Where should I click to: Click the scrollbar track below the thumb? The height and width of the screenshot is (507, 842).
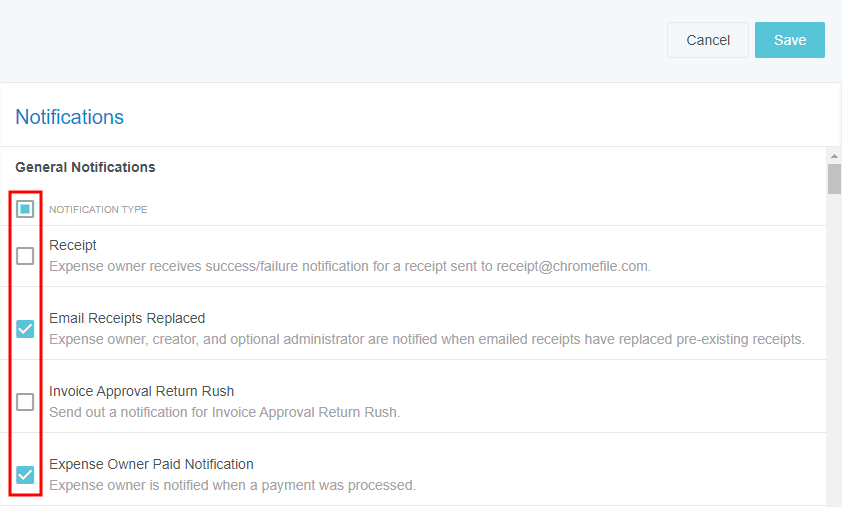pyautogui.click(x=833, y=350)
